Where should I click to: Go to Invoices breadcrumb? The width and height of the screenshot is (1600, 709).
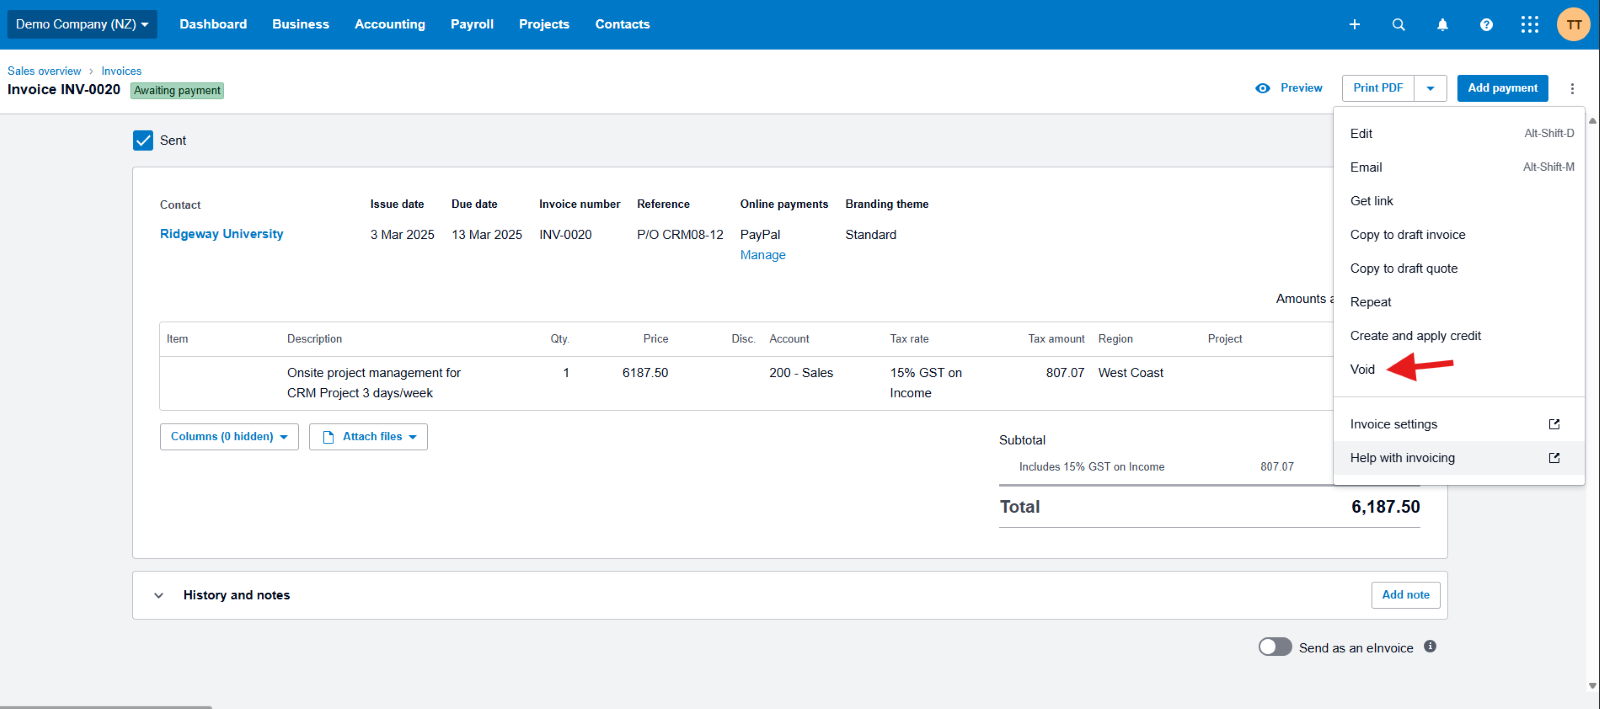click(121, 71)
